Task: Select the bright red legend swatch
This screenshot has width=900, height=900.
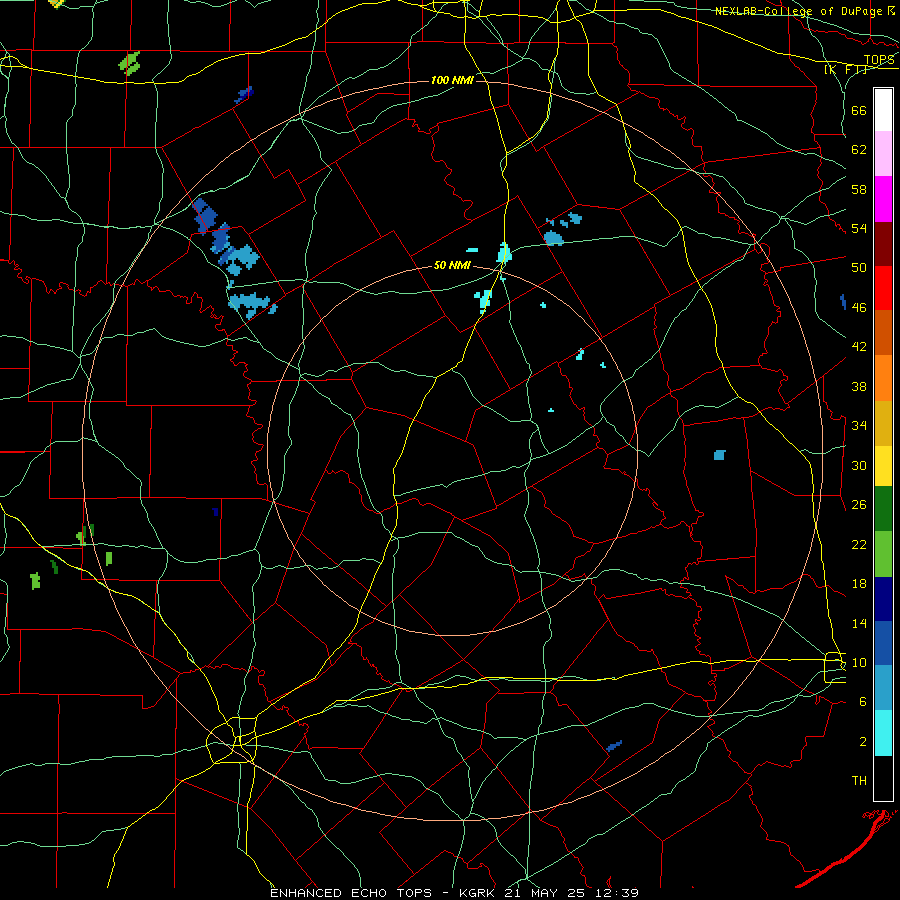Action: click(883, 288)
